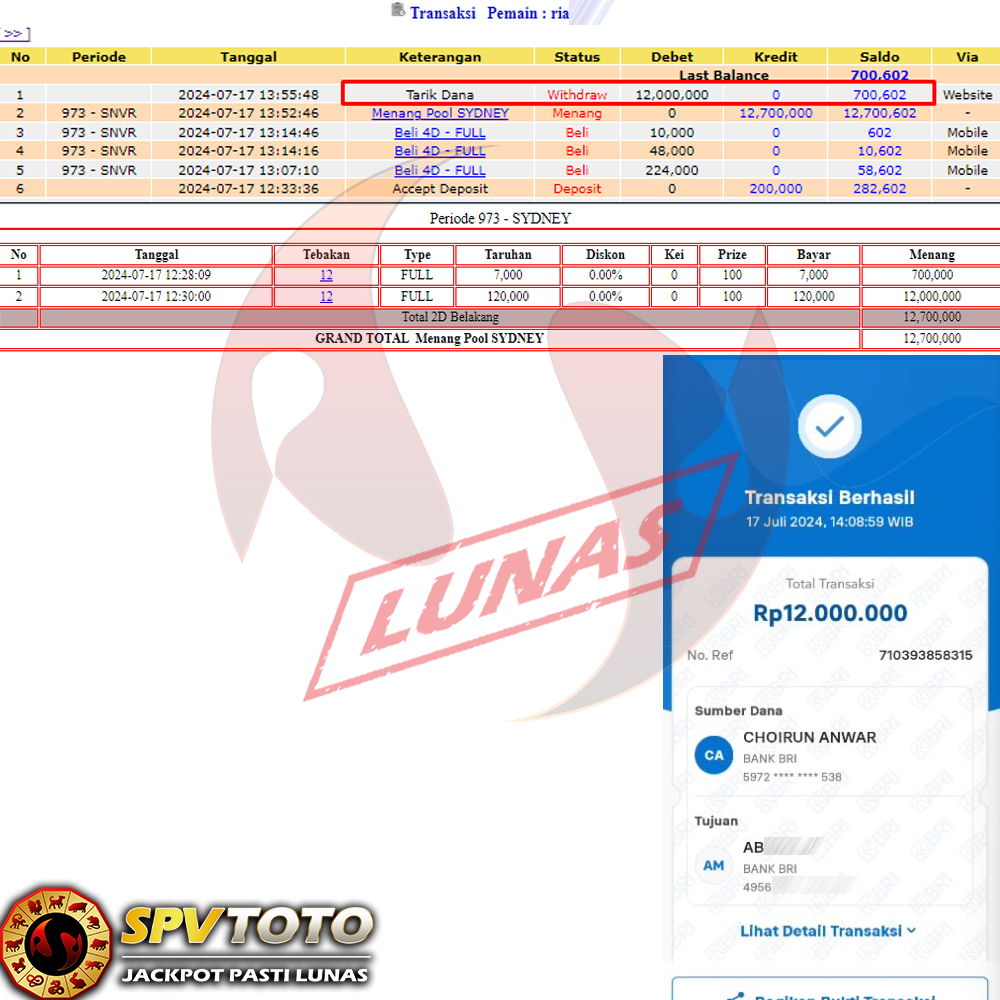Screen dimensions: 1000x1000
Task: Click the AM avatar under Tujuan
Action: pyautogui.click(x=714, y=865)
